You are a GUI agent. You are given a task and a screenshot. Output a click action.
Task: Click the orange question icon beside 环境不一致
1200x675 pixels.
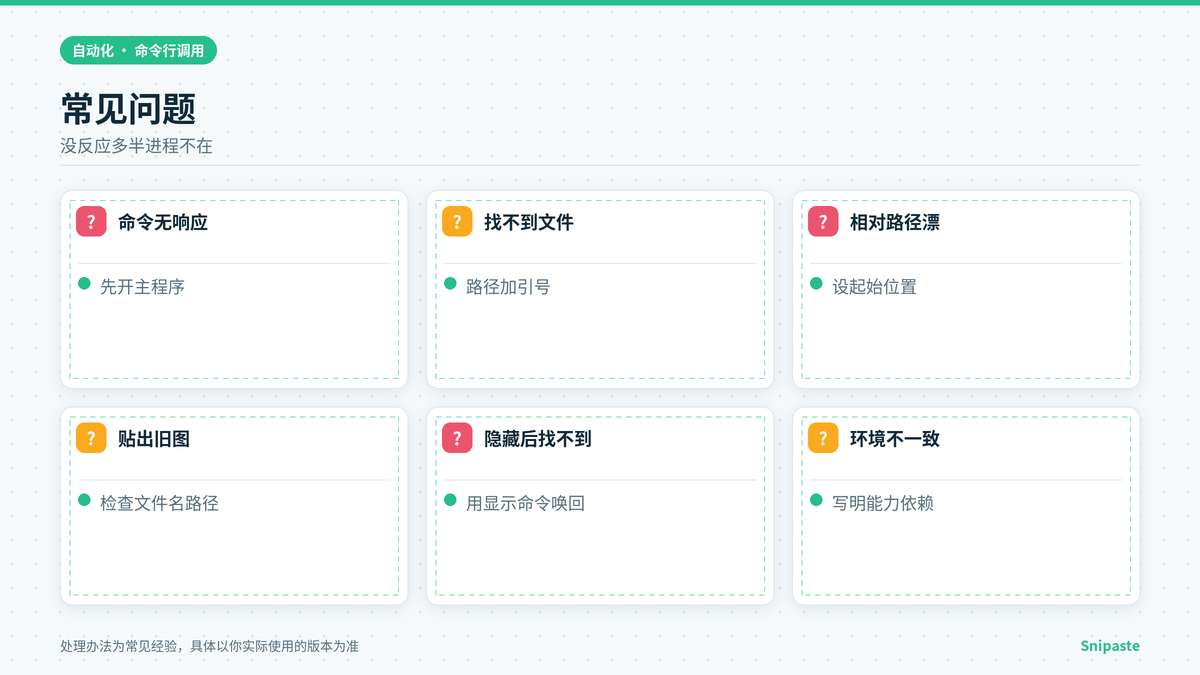(823, 438)
